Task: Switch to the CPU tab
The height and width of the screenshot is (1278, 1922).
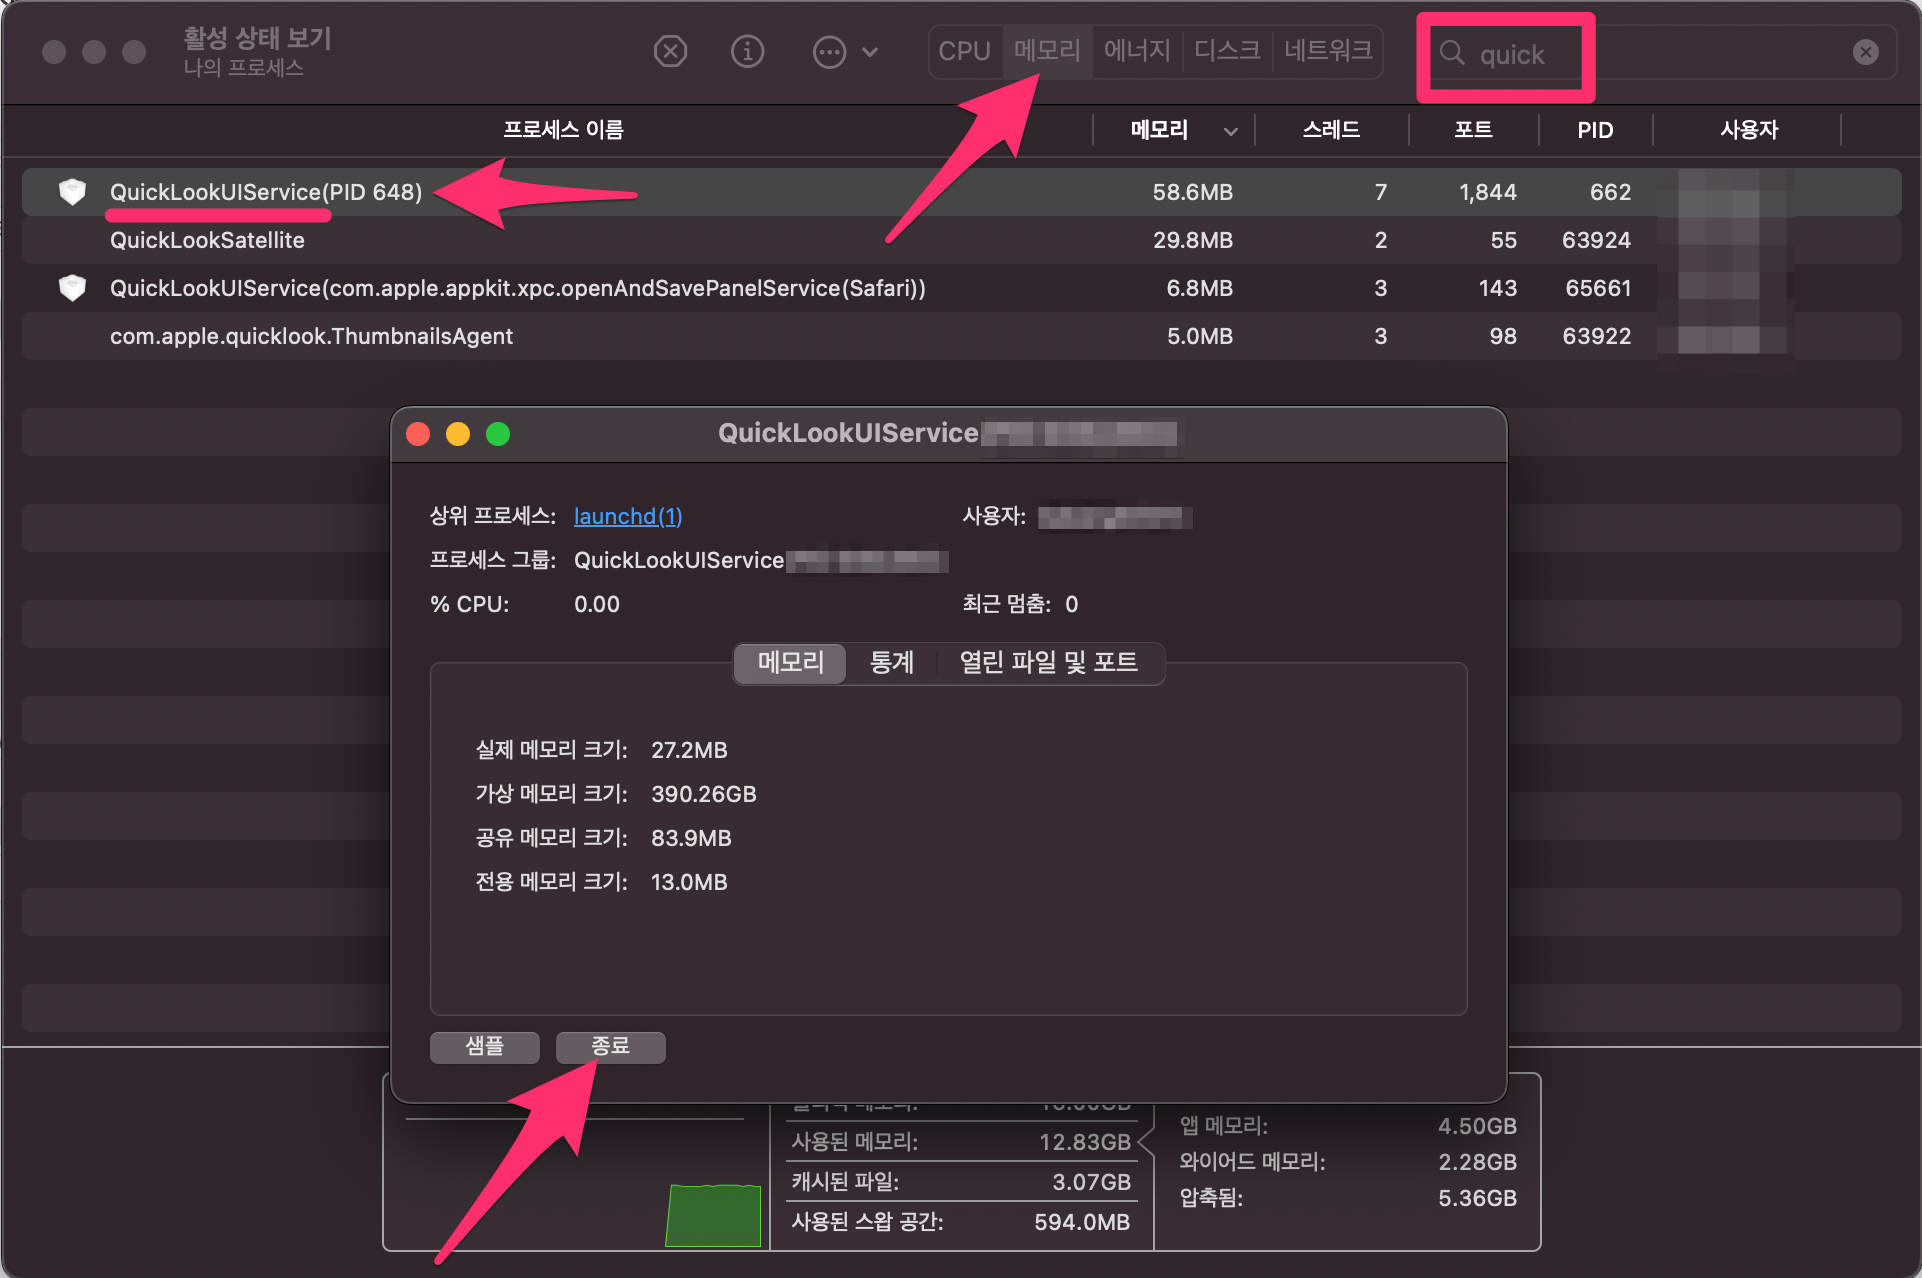Action: [964, 51]
